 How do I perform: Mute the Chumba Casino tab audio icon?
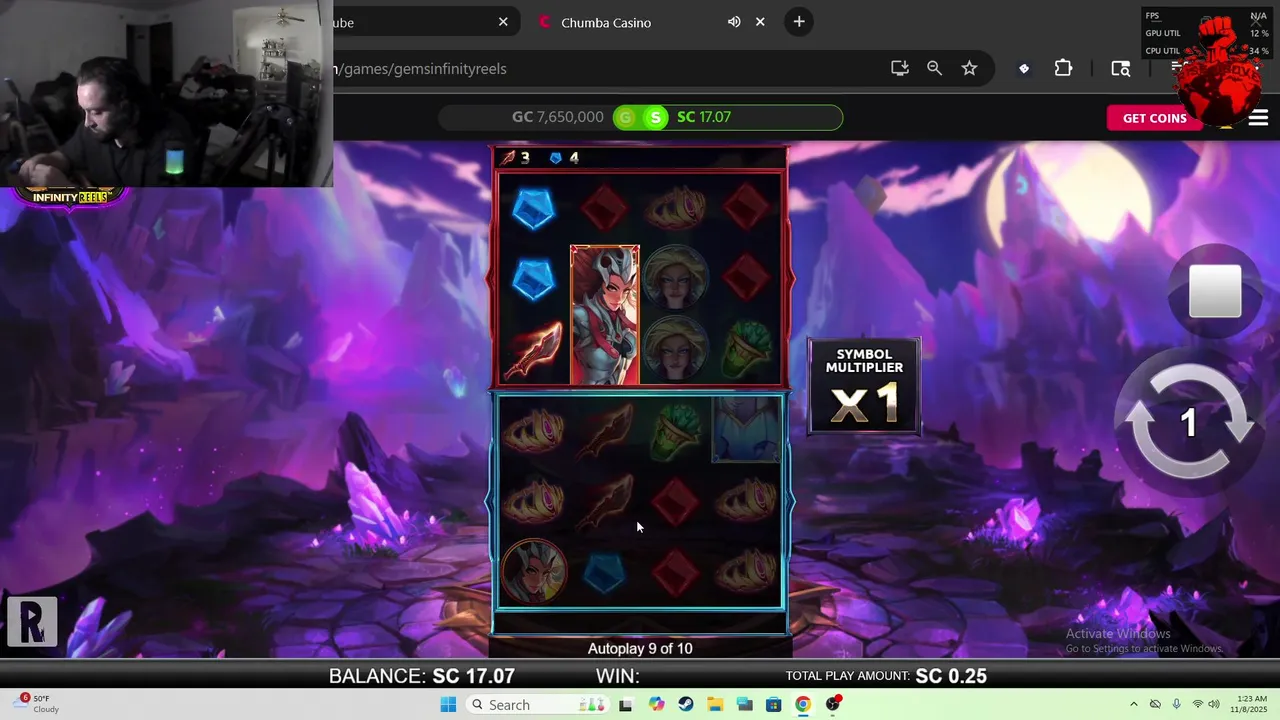(x=734, y=22)
